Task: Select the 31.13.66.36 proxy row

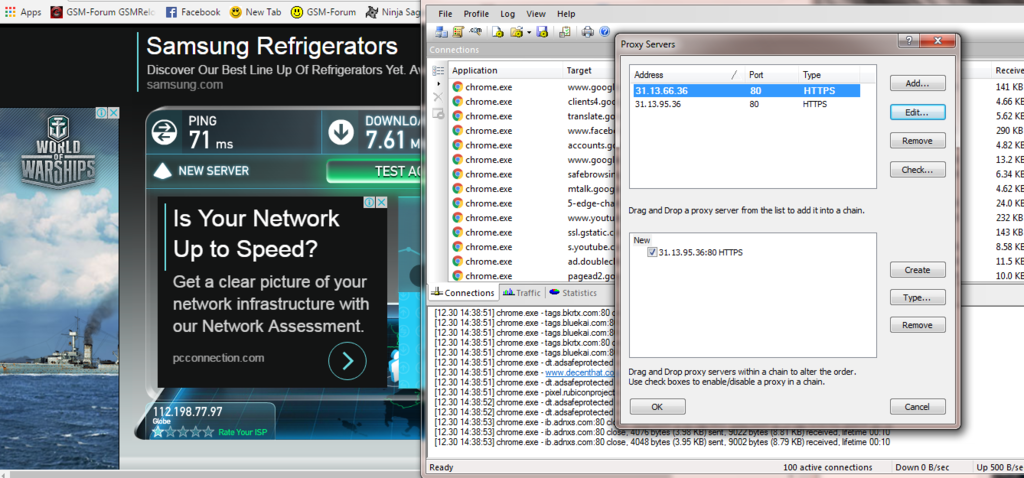Action: pyautogui.click(x=746, y=91)
